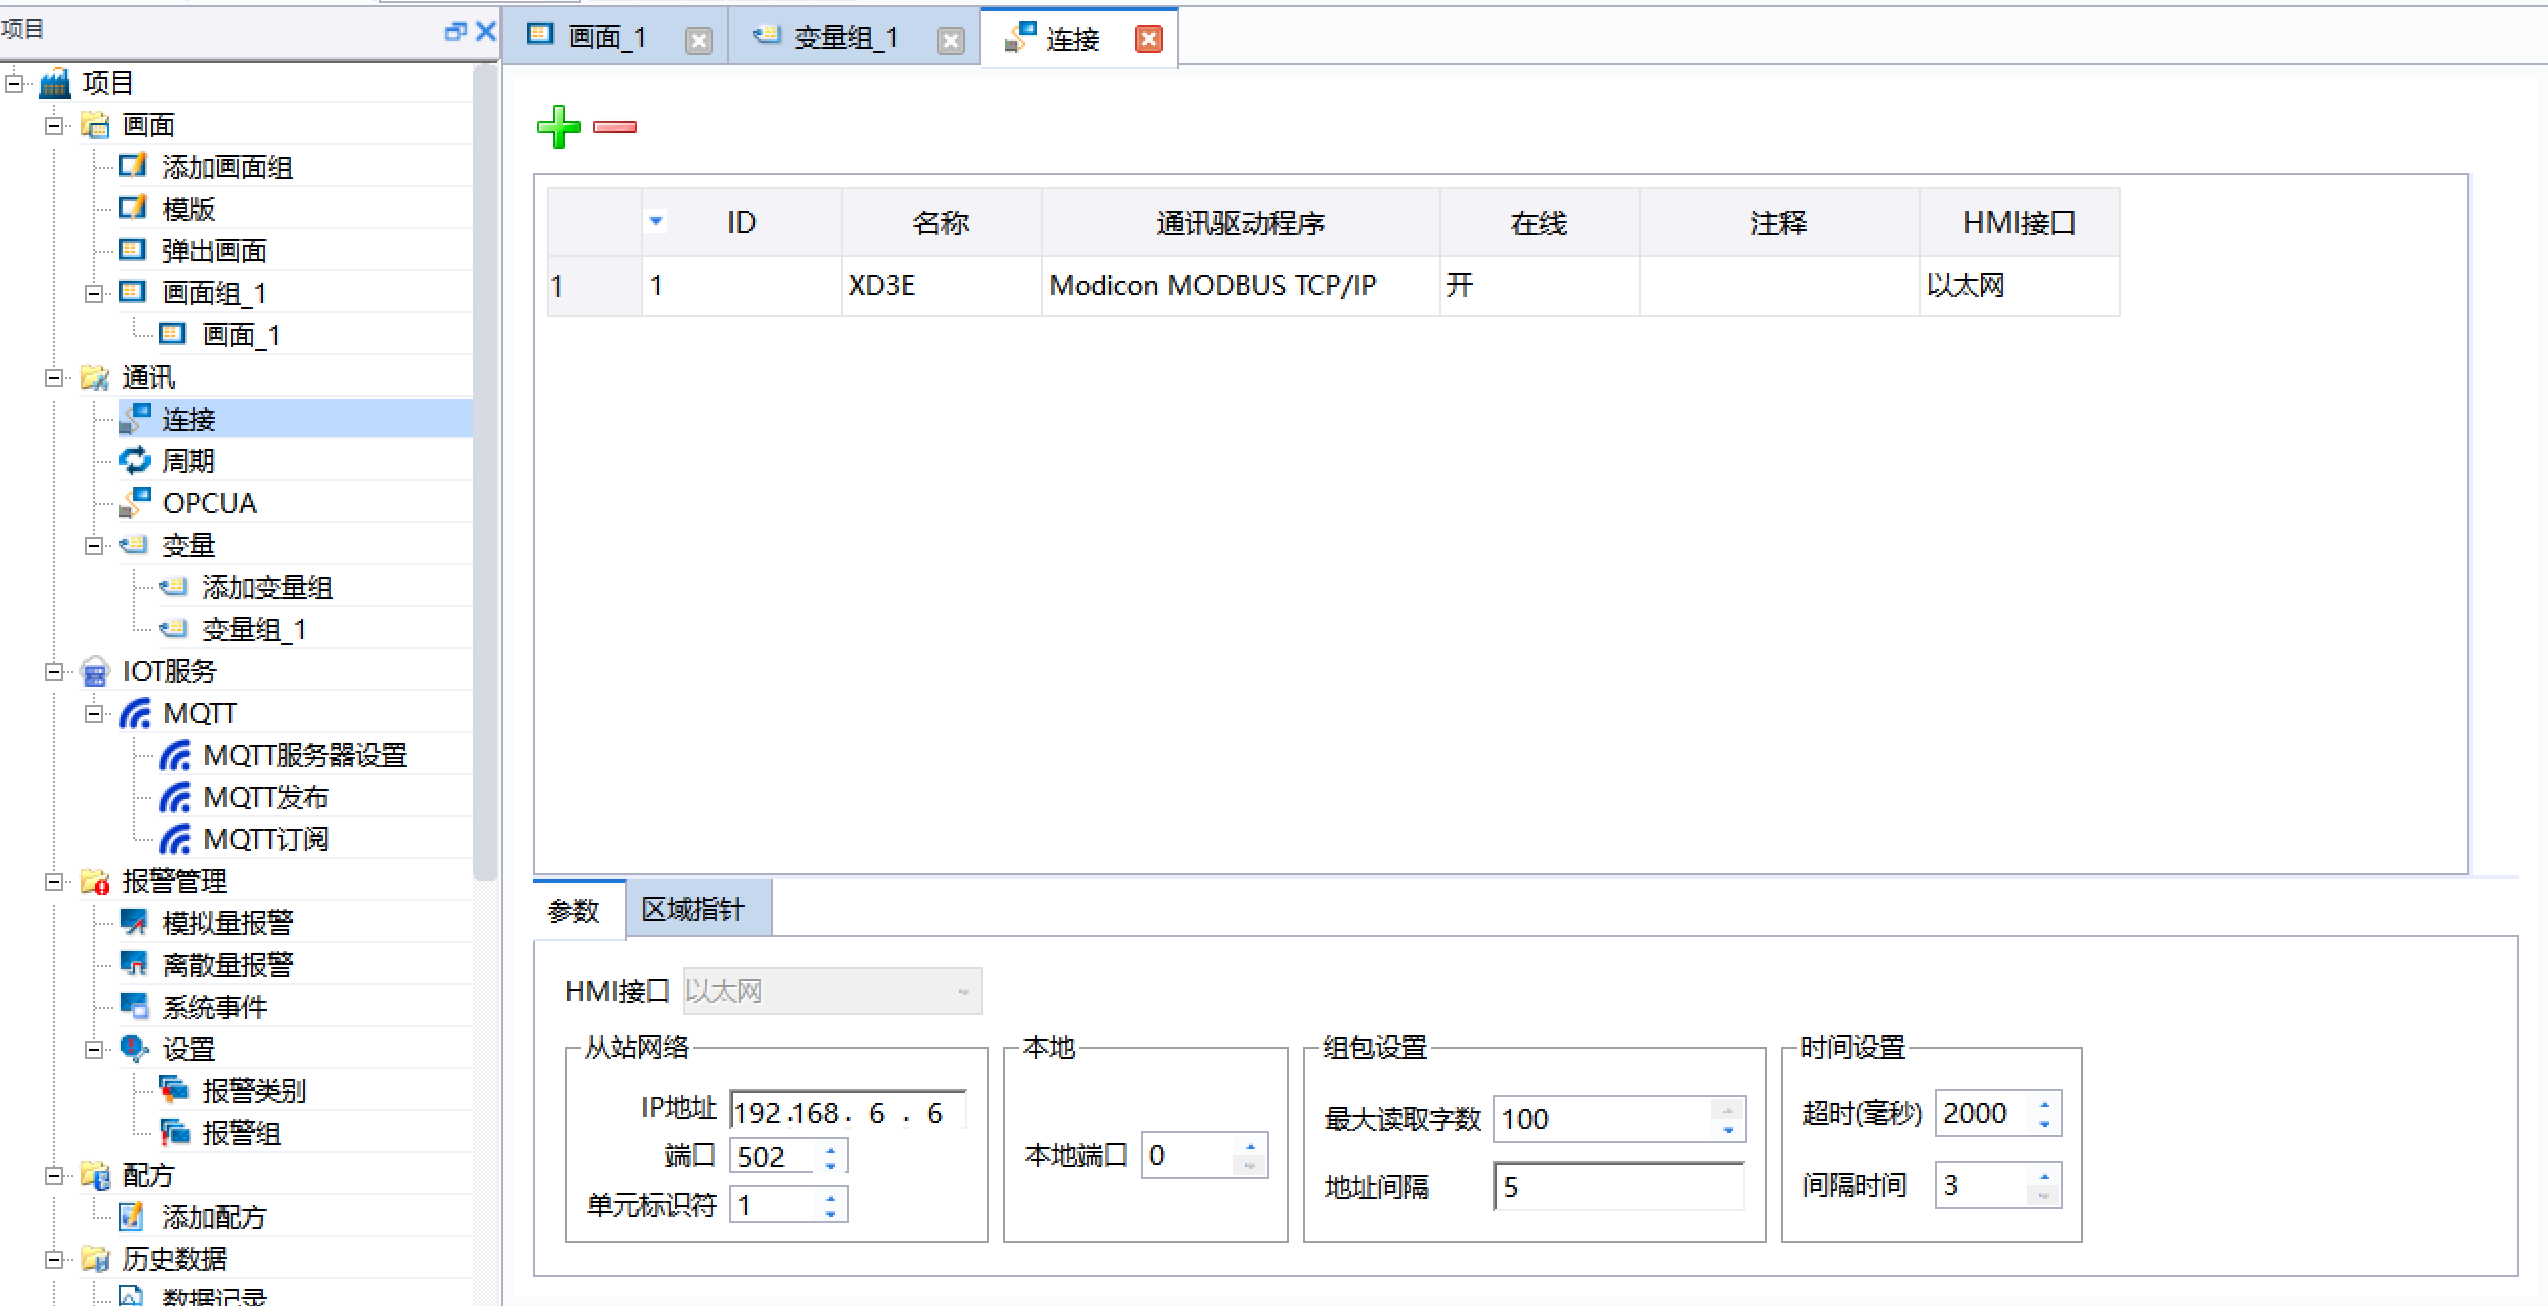
Task: Collapse the 设置 tree node
Action: pos(94,1049)
